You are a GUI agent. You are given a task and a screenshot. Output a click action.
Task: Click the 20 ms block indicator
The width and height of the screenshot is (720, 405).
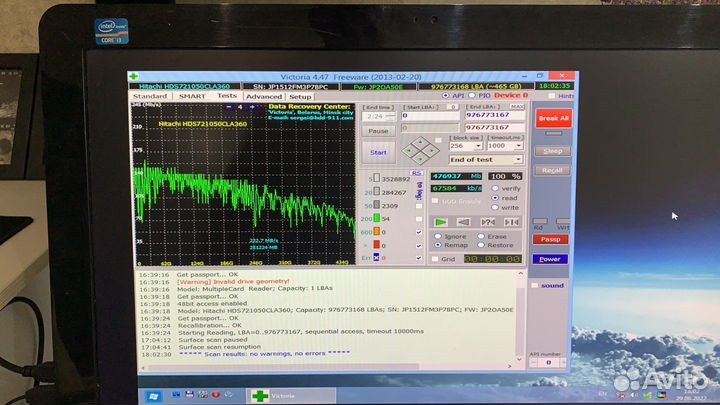(x=377, y=191)
